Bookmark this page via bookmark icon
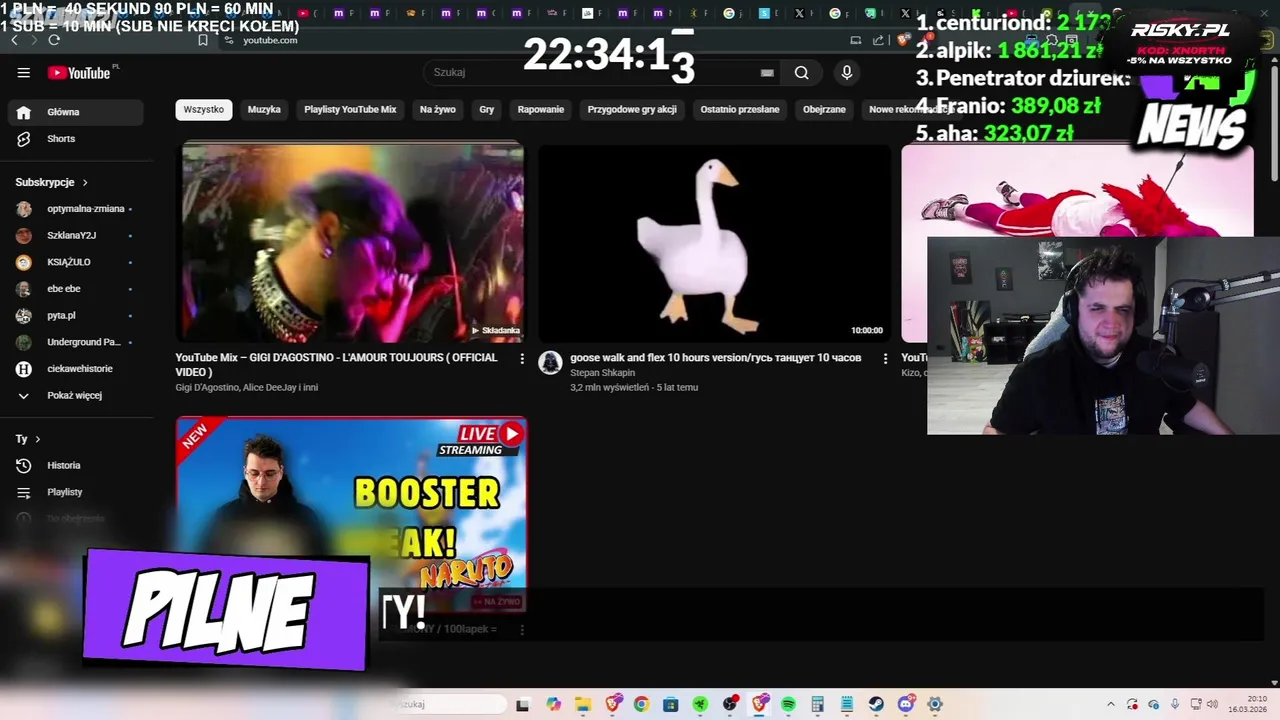This screenshot has height=720, width=1280. [203, 40]
